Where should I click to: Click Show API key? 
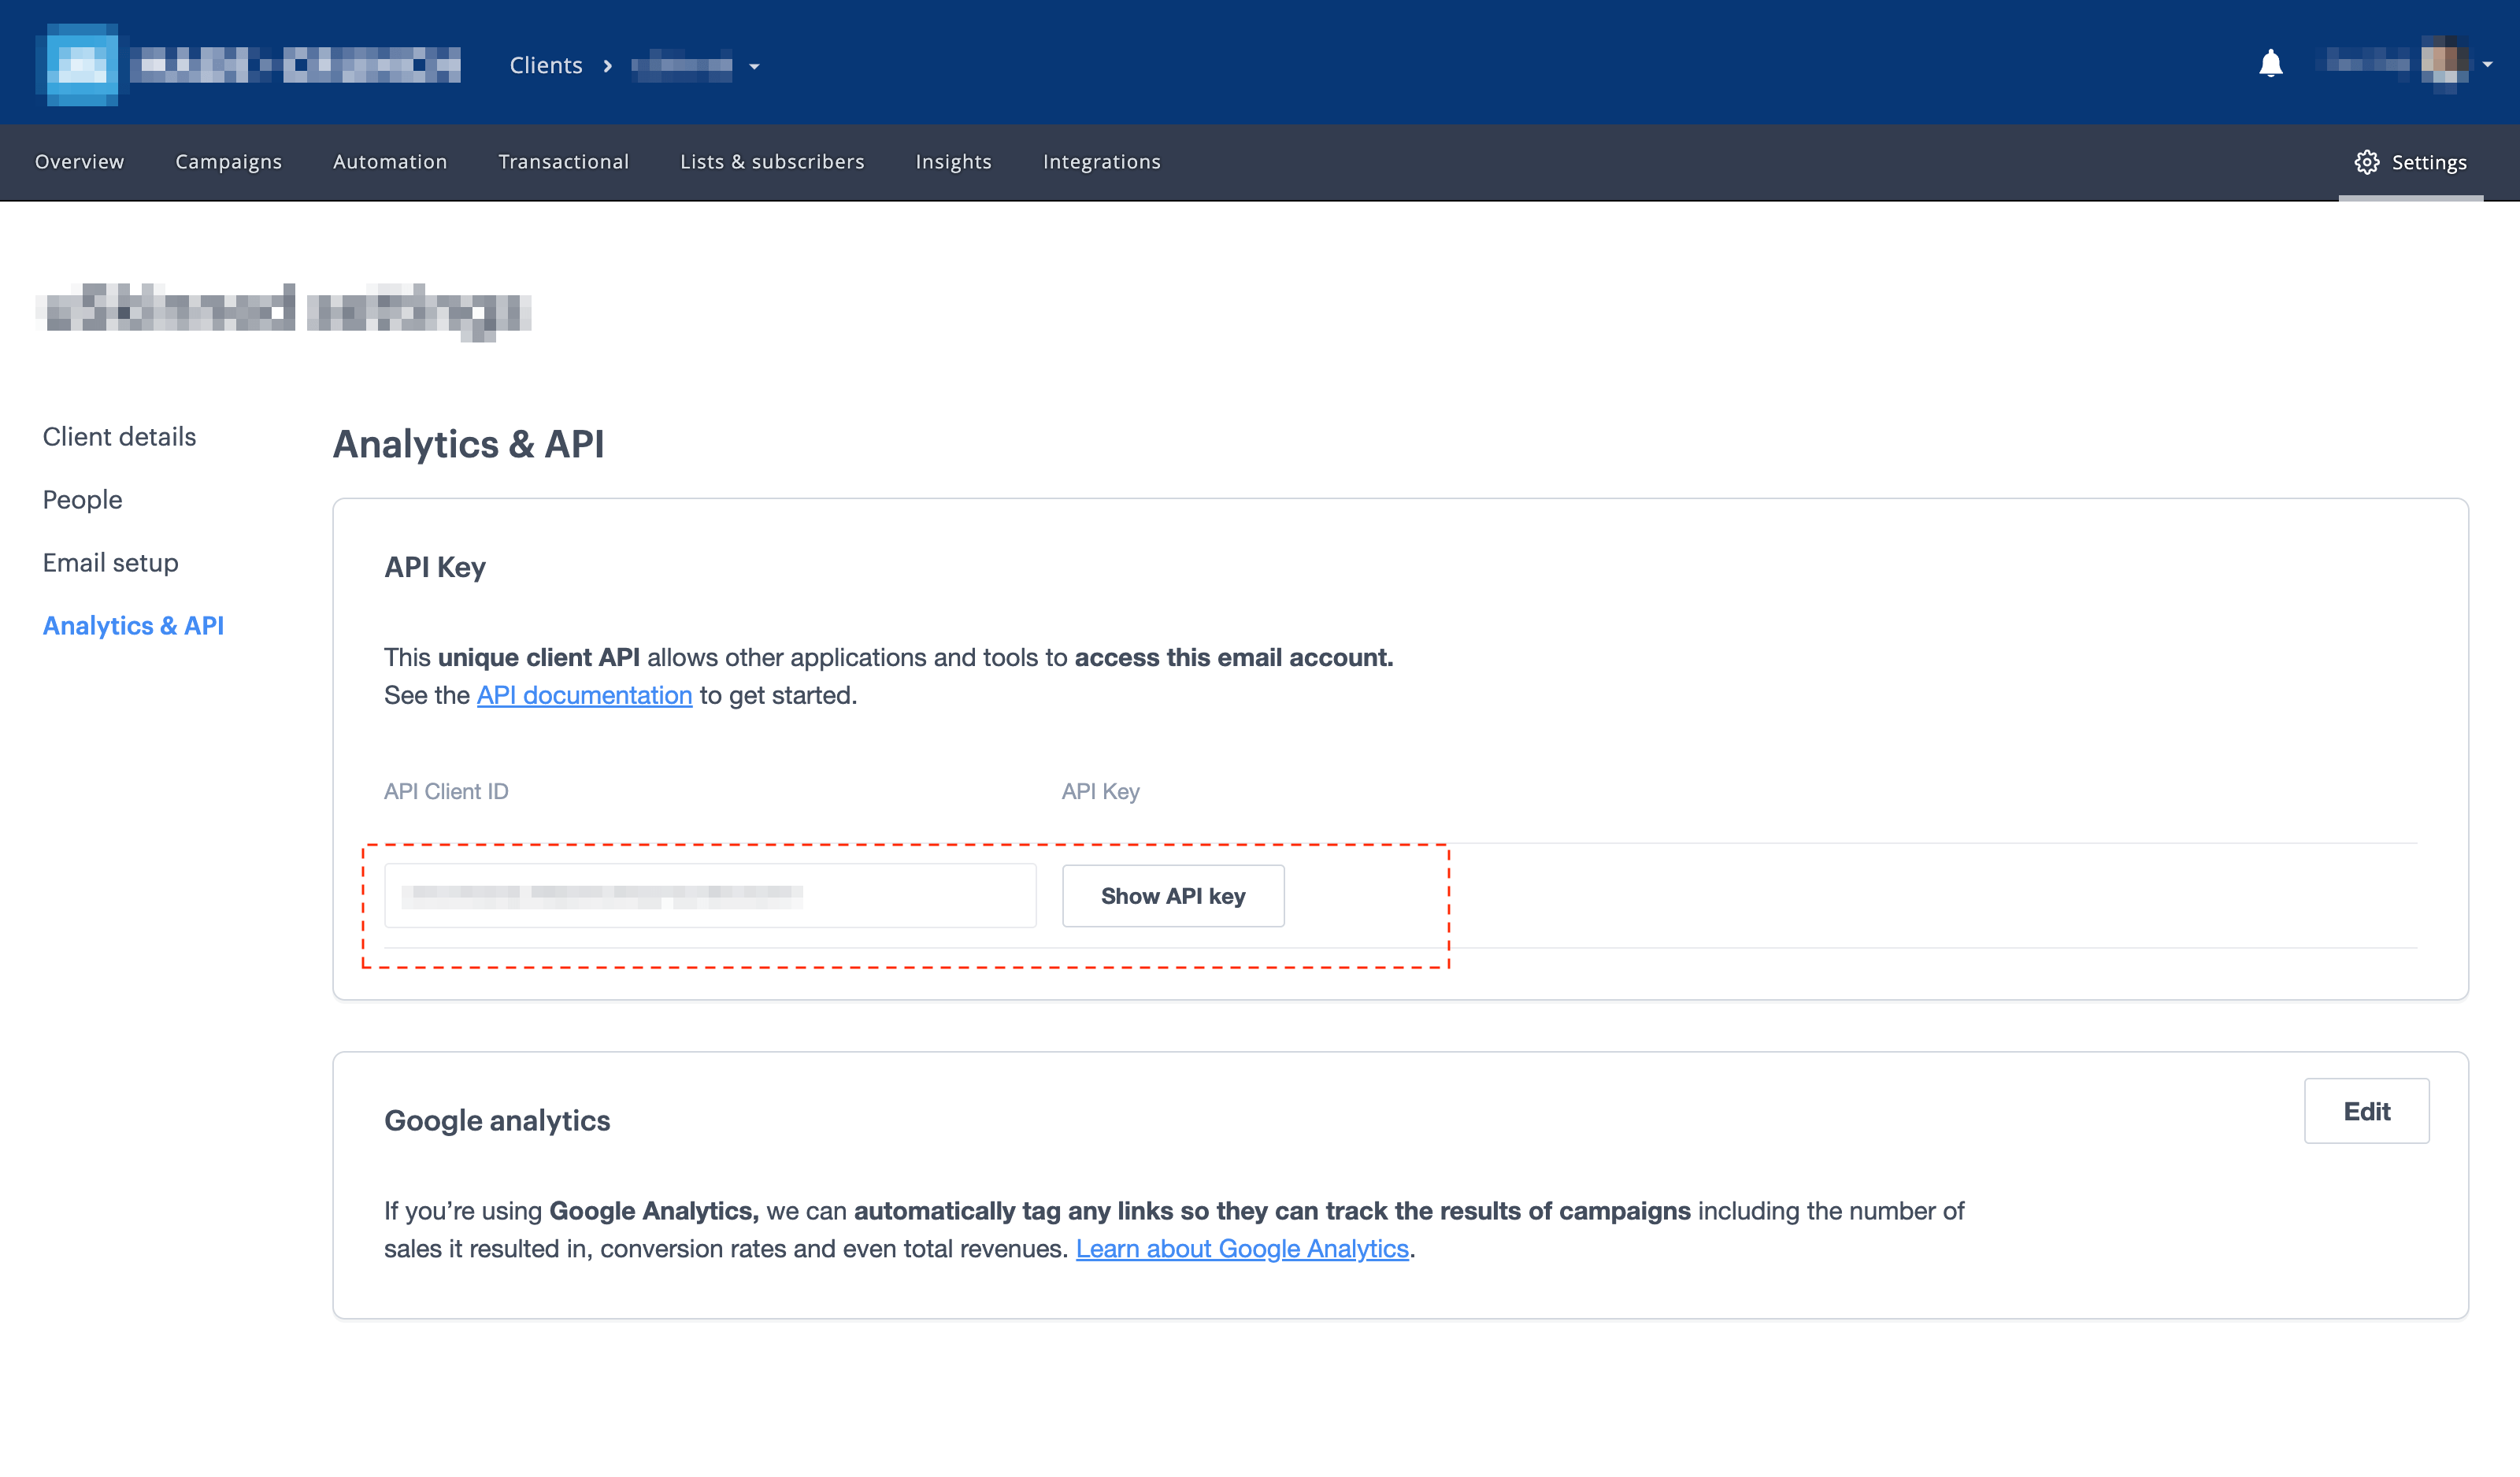1173,895
